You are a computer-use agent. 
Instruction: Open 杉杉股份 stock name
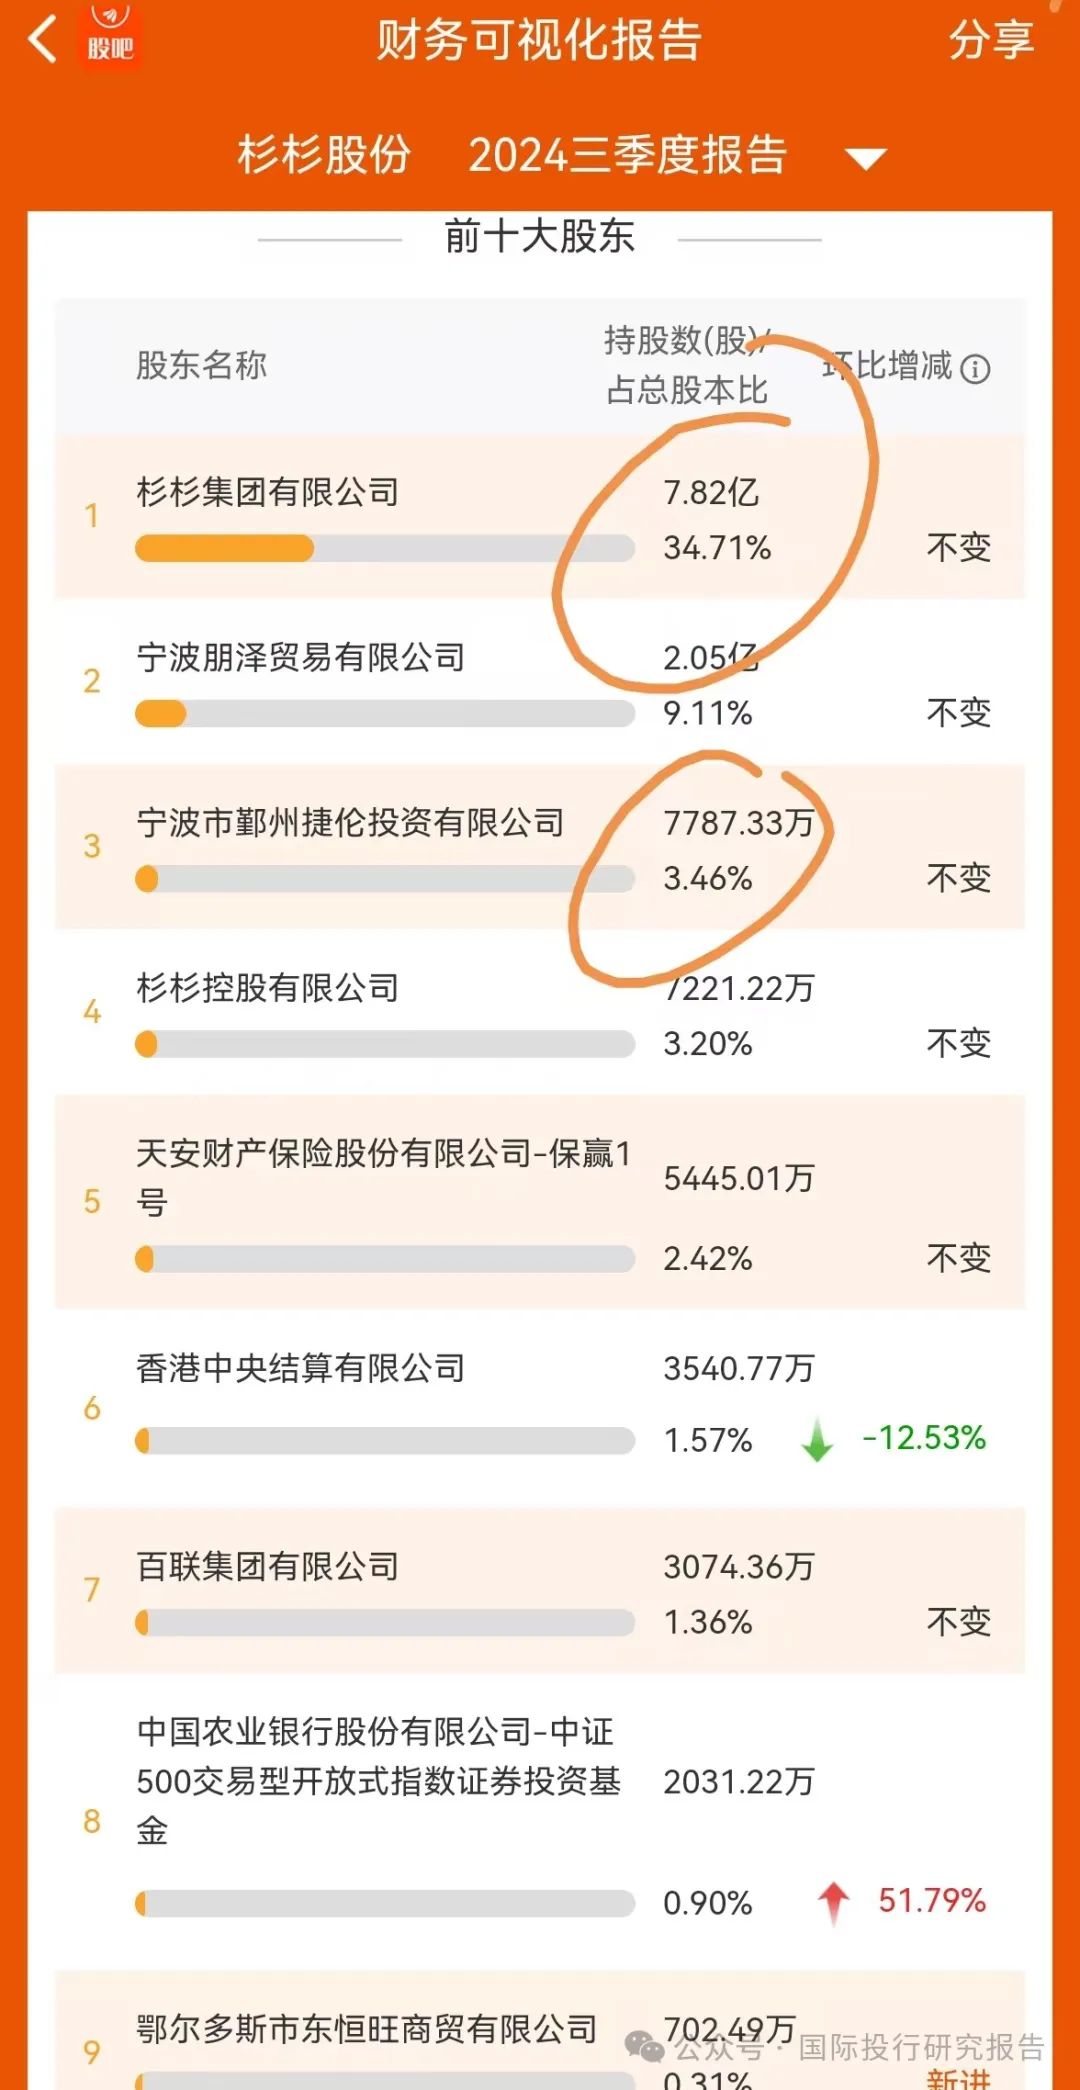[324, 155]
